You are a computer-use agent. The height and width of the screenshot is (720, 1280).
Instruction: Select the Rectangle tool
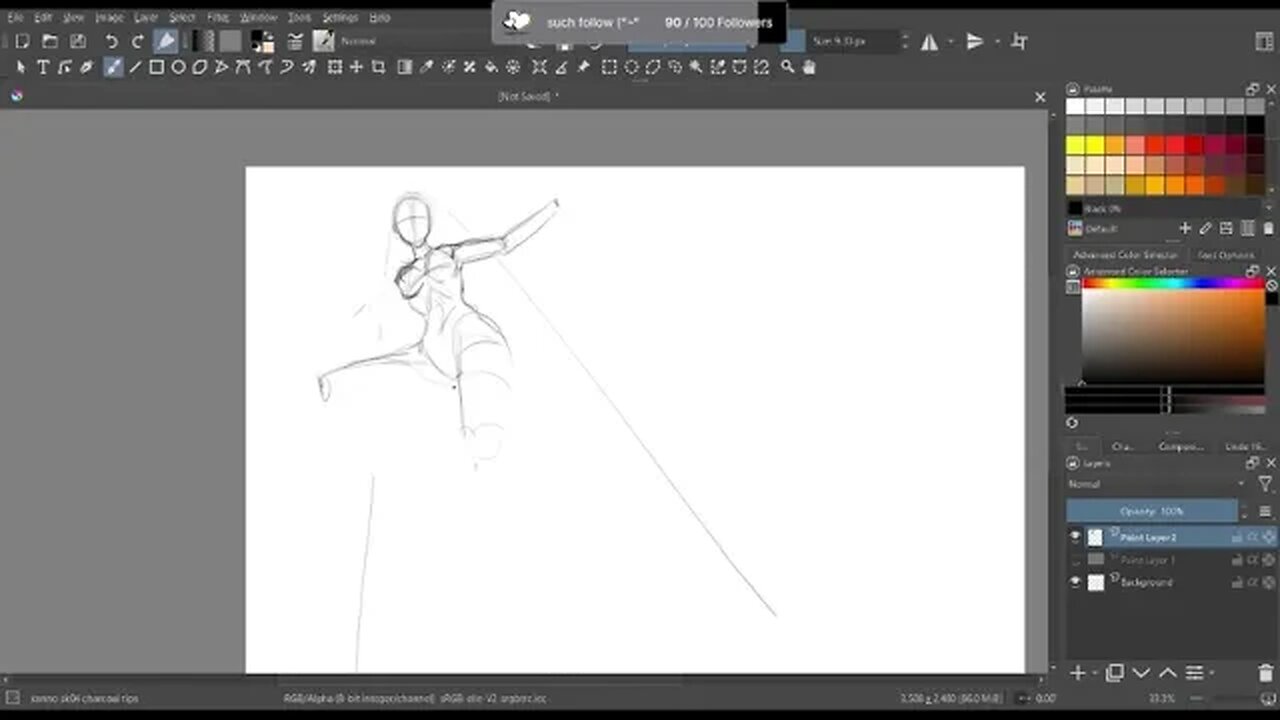pos(157,67)
